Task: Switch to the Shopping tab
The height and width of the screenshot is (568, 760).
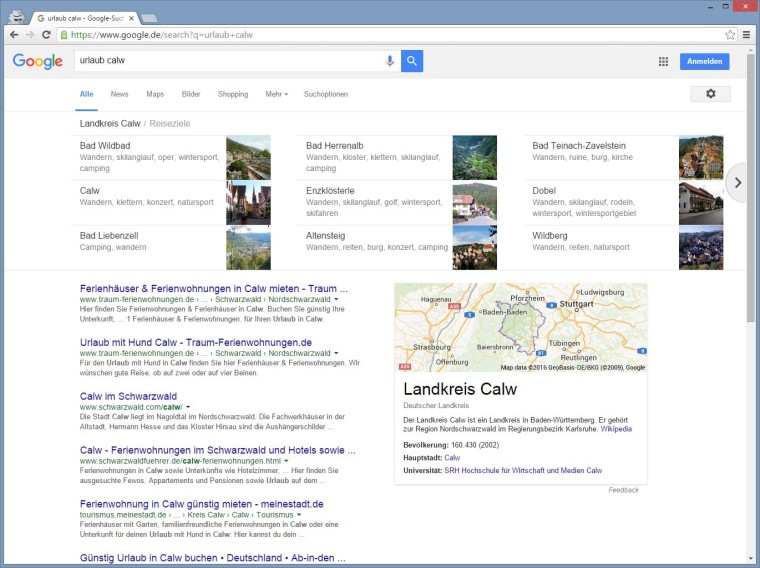Action: pos(233,94)
